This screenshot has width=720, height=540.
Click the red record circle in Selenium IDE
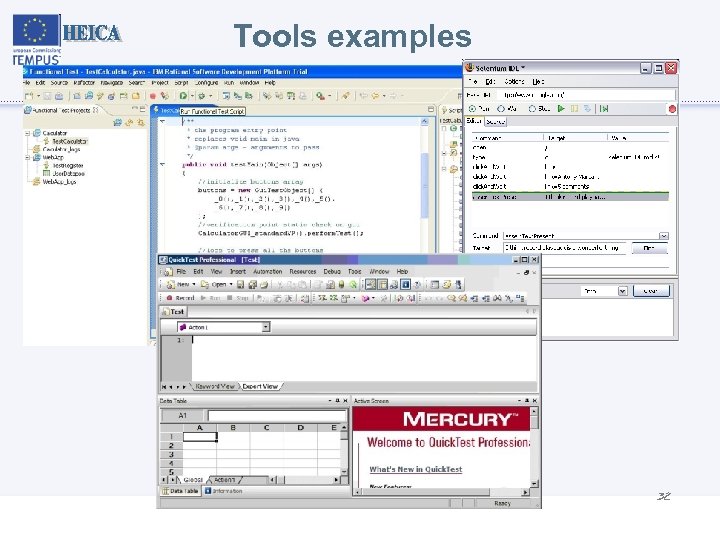[672, 109]
